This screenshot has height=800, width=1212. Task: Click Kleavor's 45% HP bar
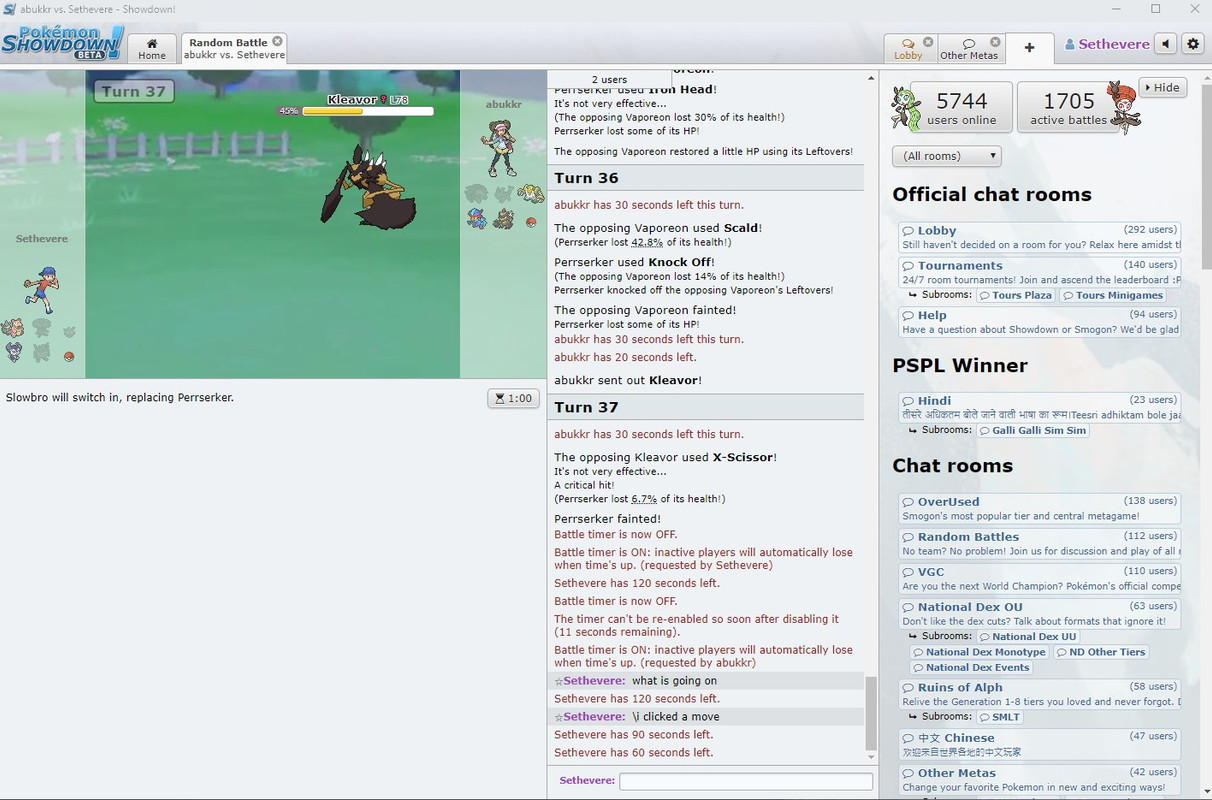click(x=367, y=111)
